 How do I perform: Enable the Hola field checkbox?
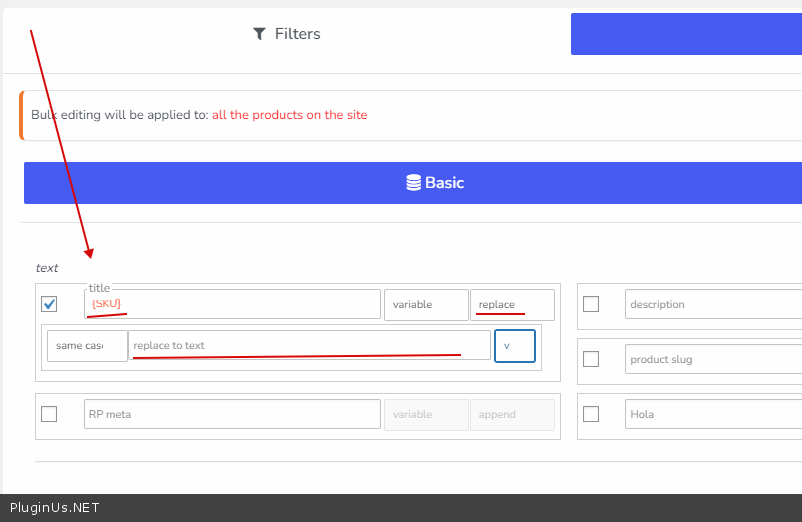(591, 414)
